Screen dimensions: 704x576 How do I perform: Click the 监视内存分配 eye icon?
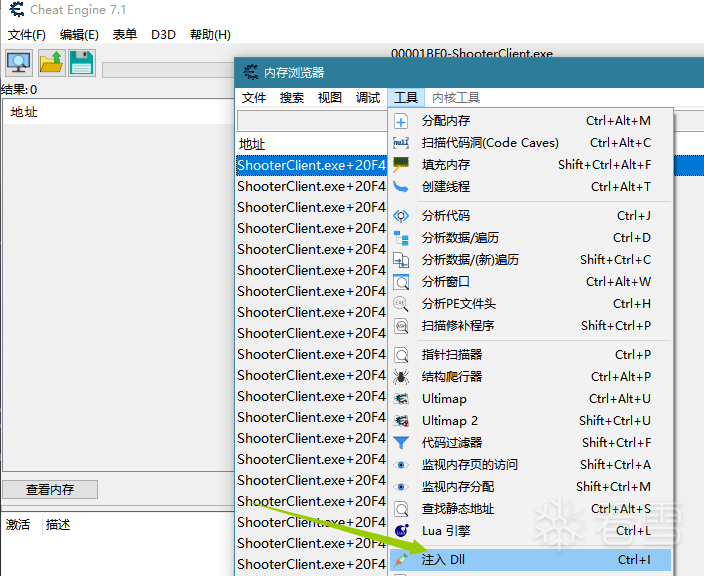point(401,487)
